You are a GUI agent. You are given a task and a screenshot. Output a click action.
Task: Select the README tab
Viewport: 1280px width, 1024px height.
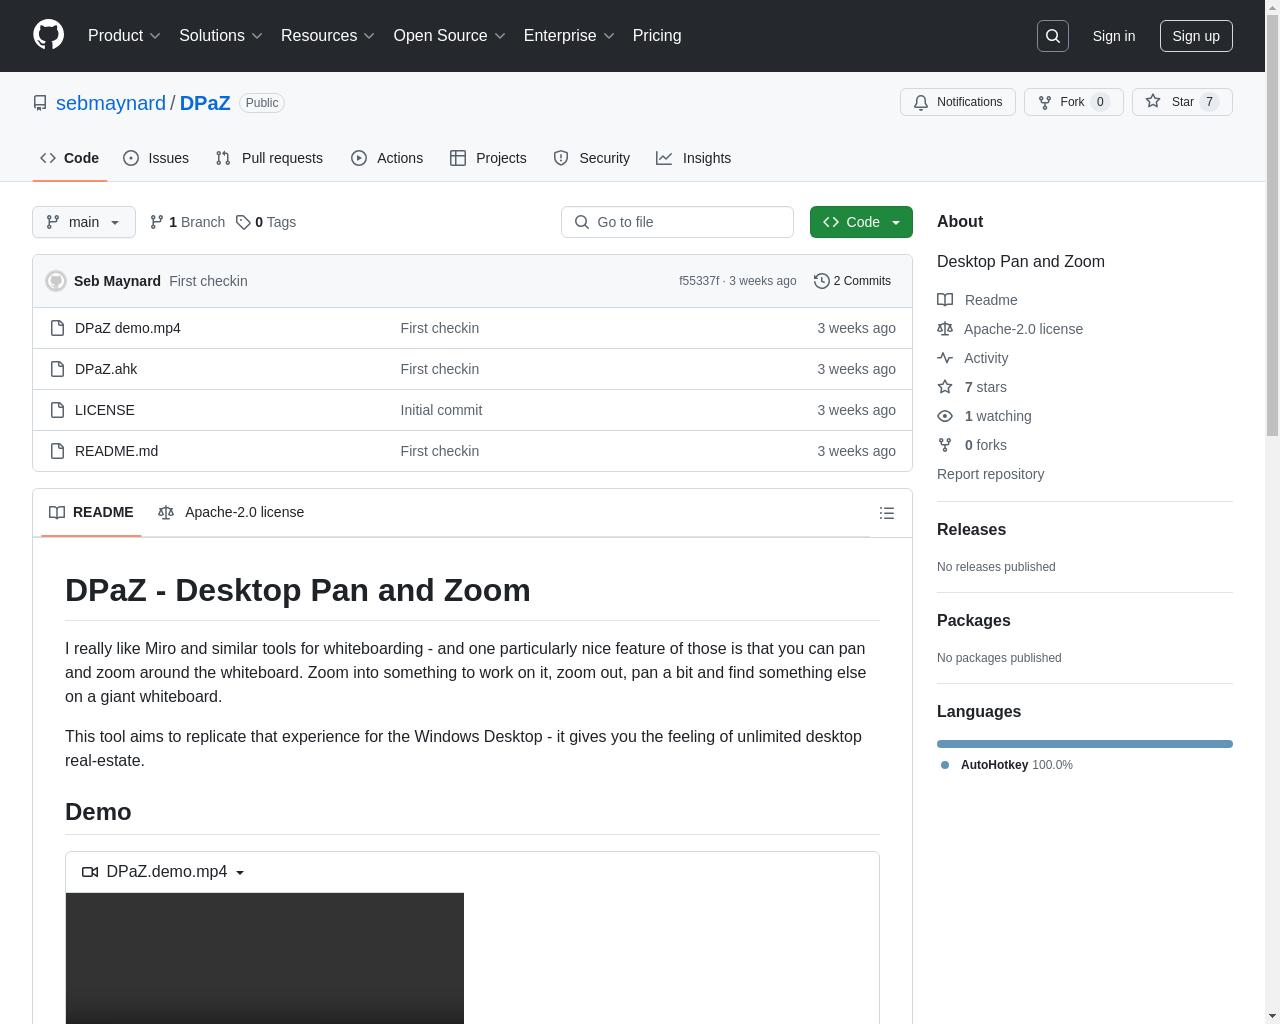pos(91,512)
